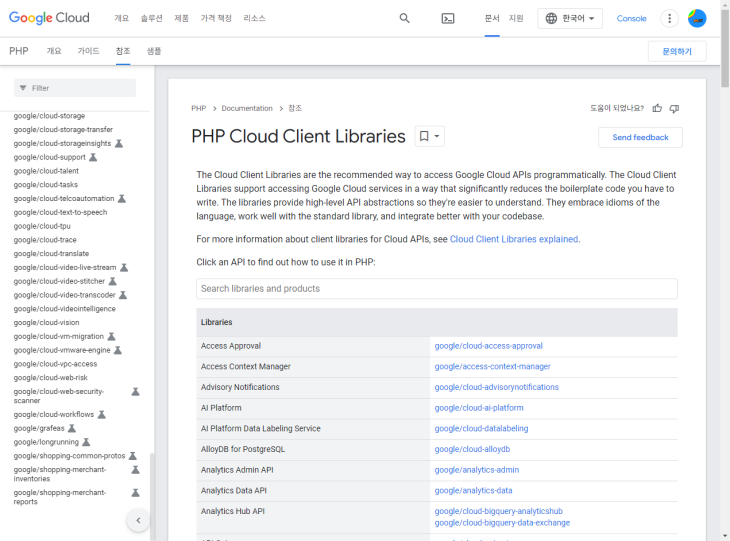Click the thumbs up helpful icon

pyautogui.click(x=657, y=108)
